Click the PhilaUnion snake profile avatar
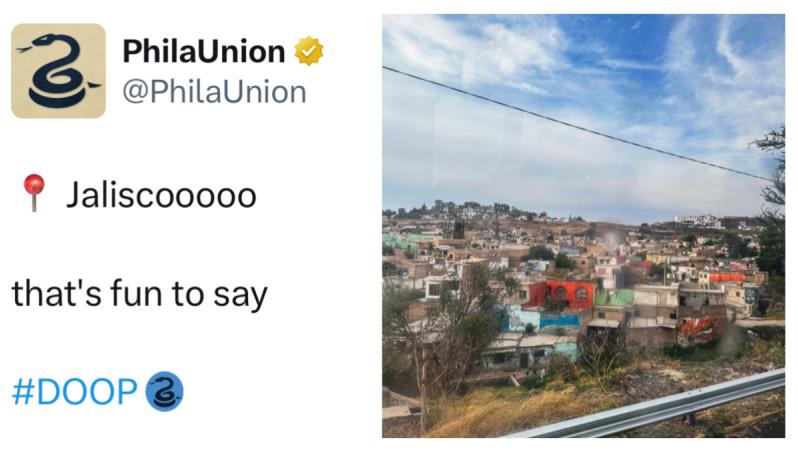798x450 pixels. (58, 71)
